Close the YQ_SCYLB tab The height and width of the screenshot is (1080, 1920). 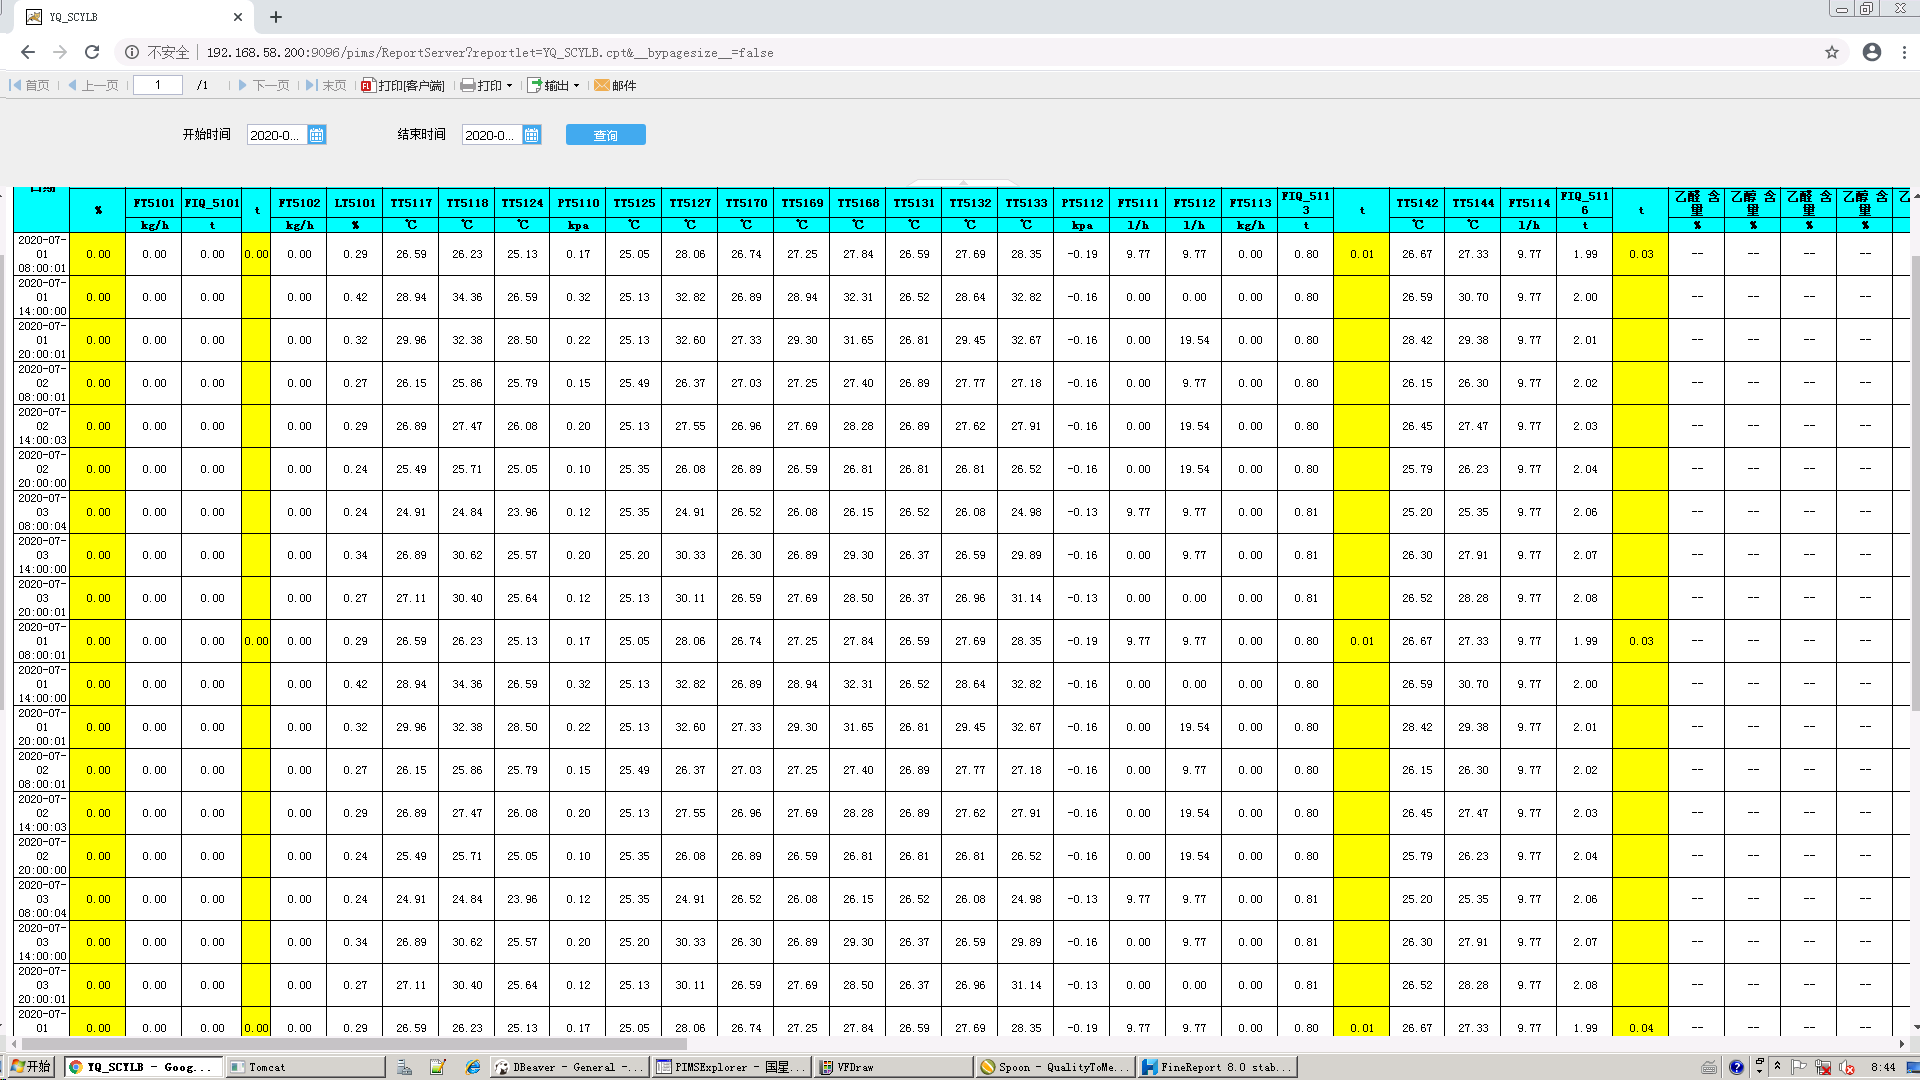tap(237, 17)
